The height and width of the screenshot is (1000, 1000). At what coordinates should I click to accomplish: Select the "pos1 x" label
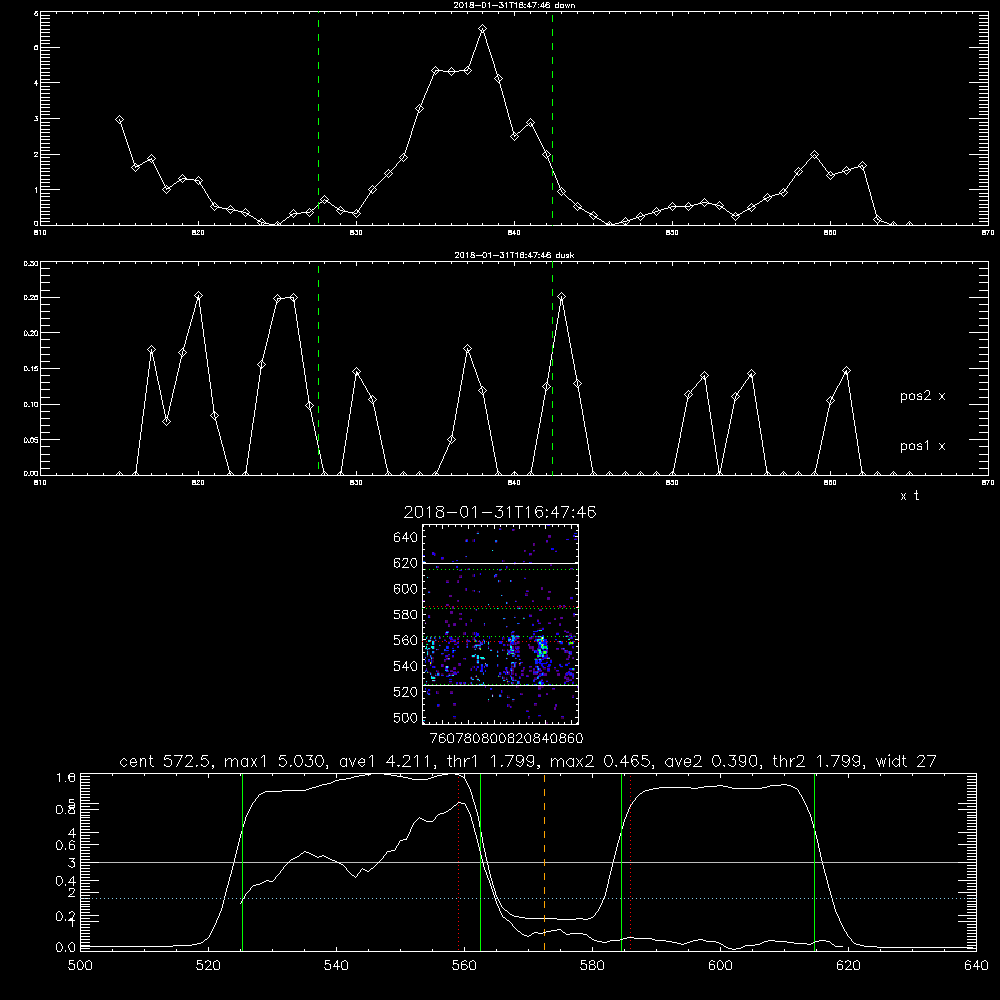point(922,446)
